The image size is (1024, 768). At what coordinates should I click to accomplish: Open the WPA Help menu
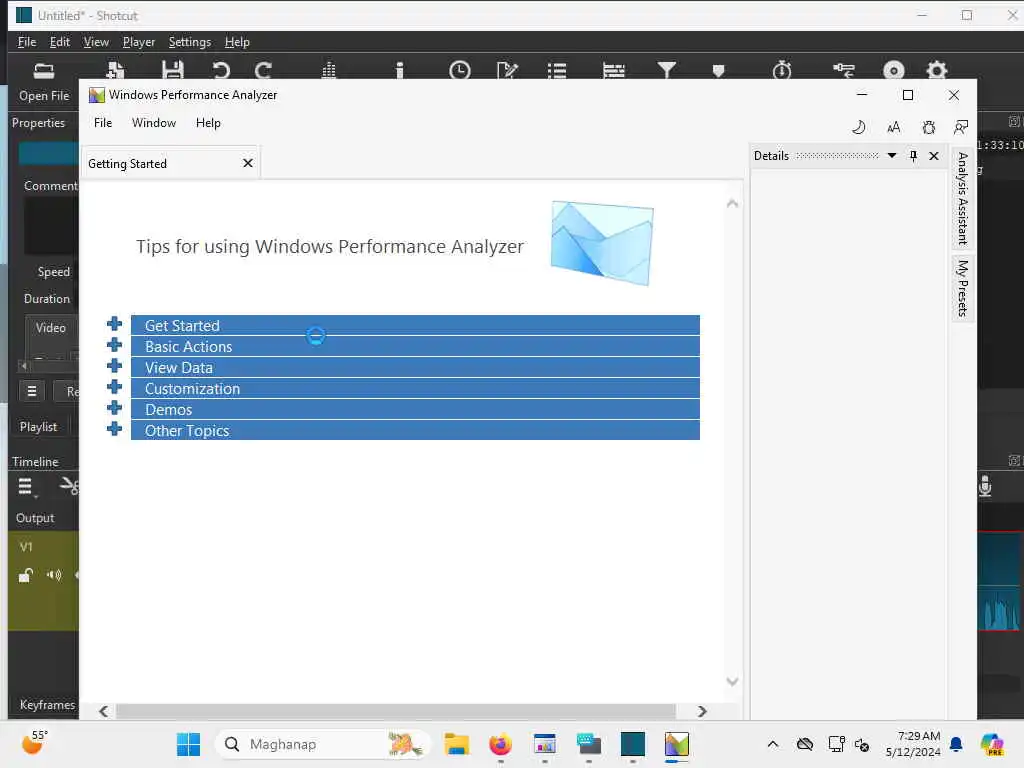tap(208, 123)
